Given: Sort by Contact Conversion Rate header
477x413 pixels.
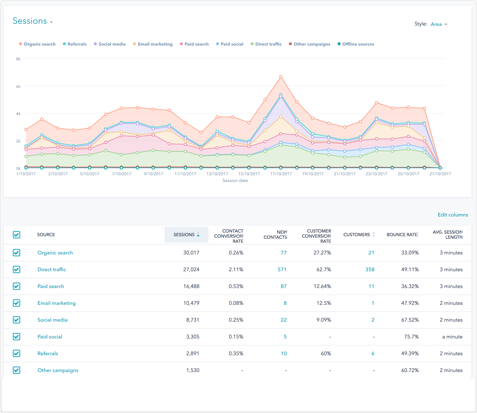Looking at the screenshot, I should click(229, 236).
